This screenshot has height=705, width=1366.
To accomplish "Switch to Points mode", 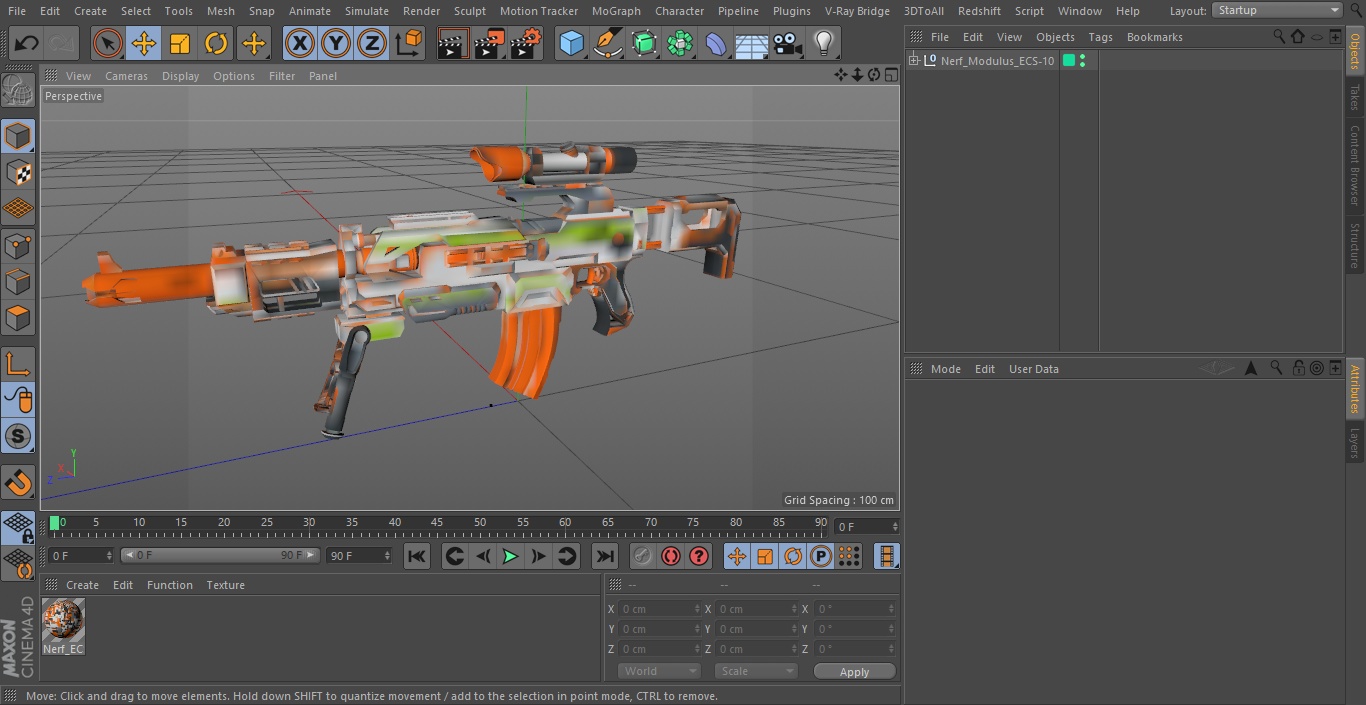I will click(18, 245).
